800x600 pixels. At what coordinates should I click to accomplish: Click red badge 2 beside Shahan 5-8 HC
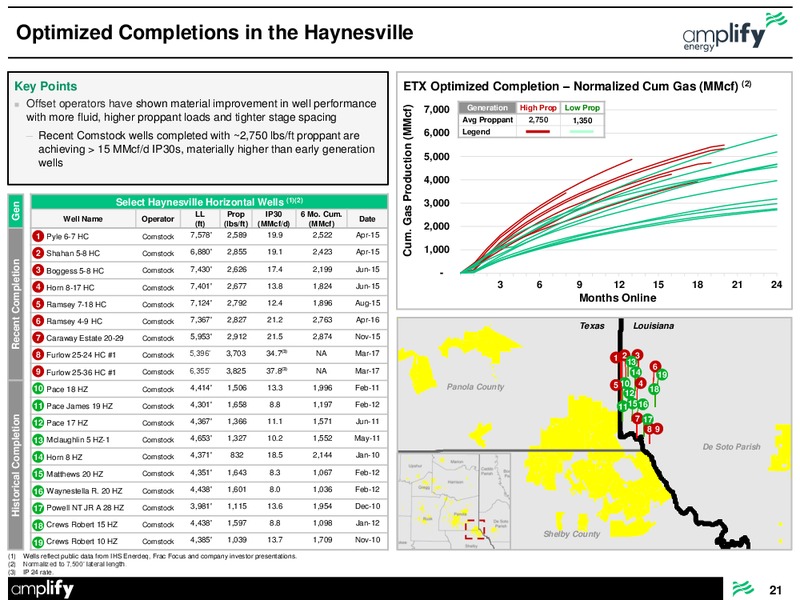pos(38,253)
